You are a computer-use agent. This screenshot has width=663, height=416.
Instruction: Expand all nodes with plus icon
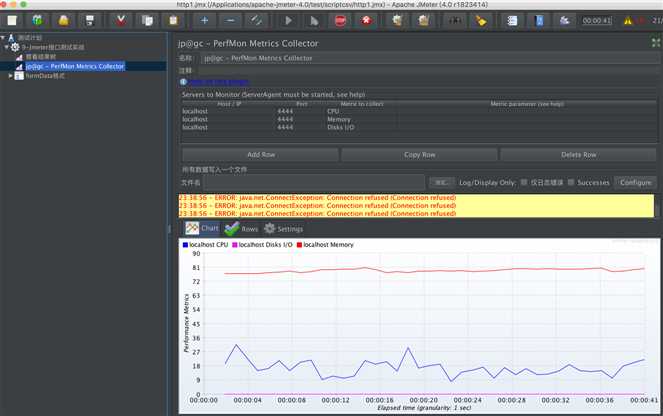[204, 20]
